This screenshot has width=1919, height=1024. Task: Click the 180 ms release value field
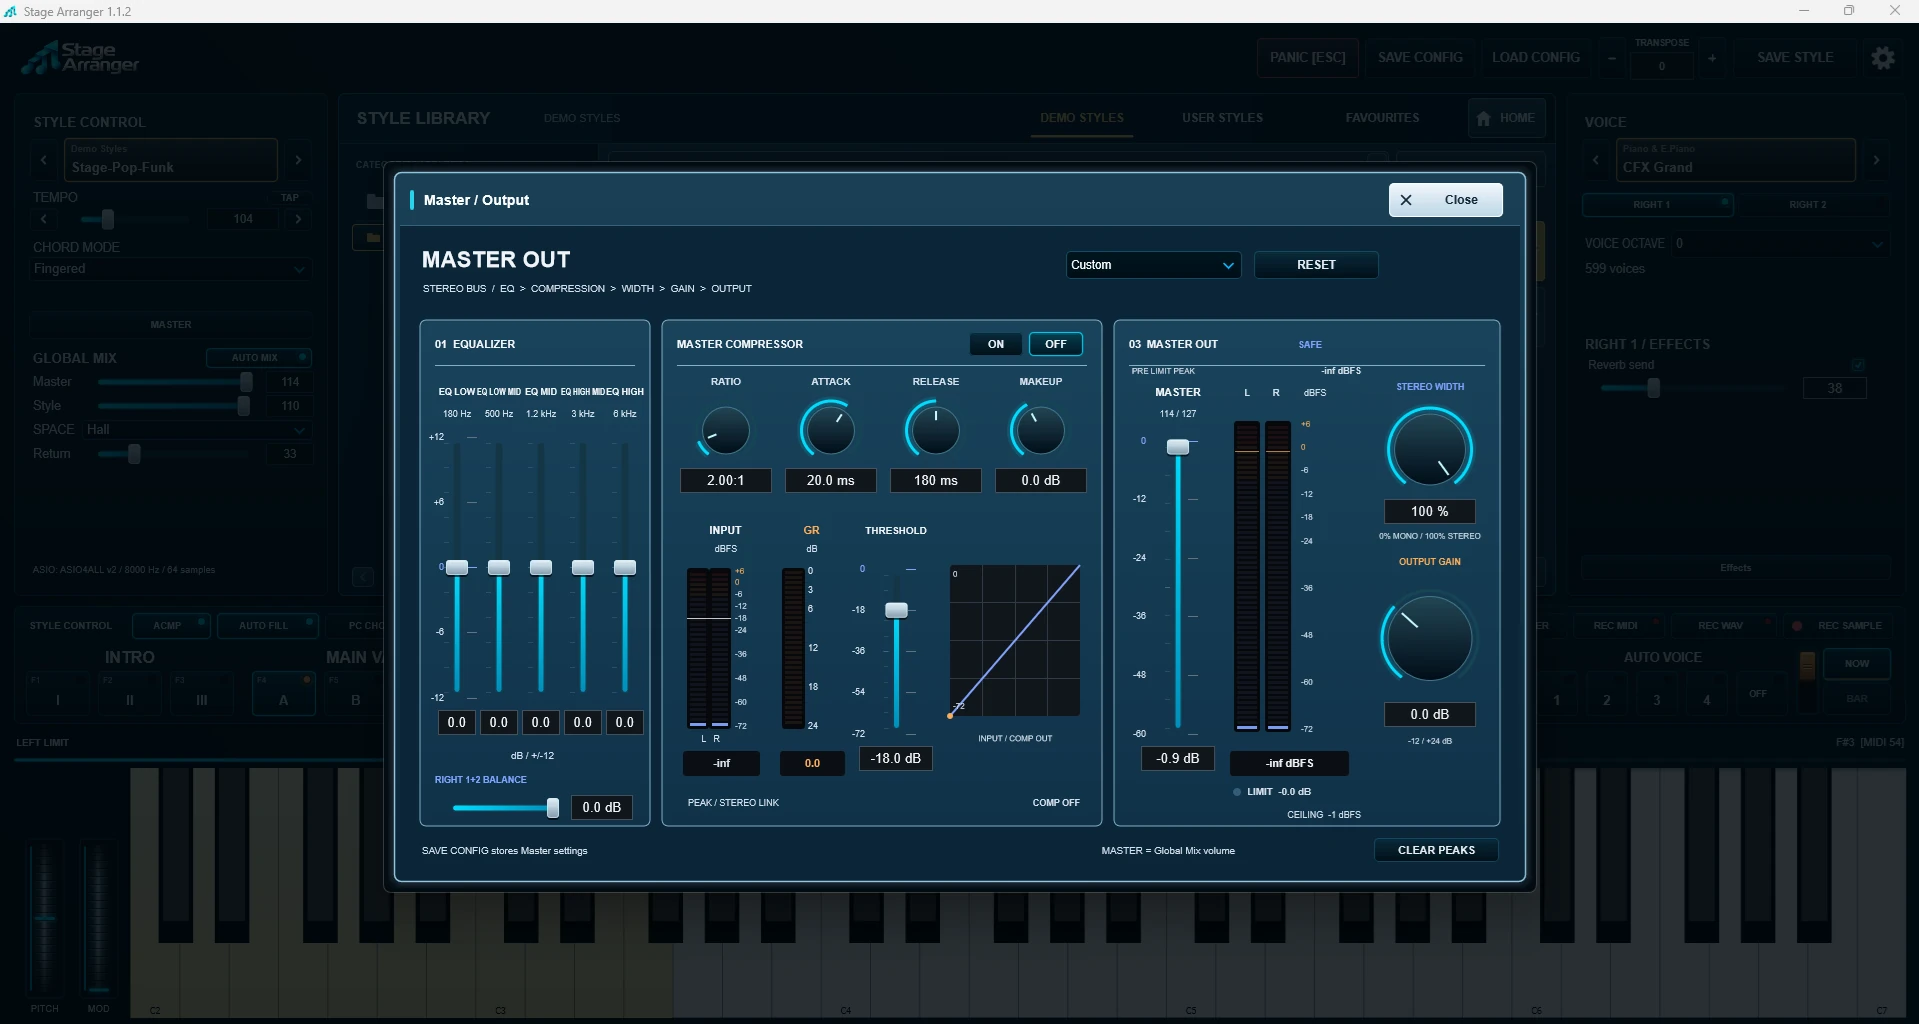pyautogui.click(x=936, y=481)
